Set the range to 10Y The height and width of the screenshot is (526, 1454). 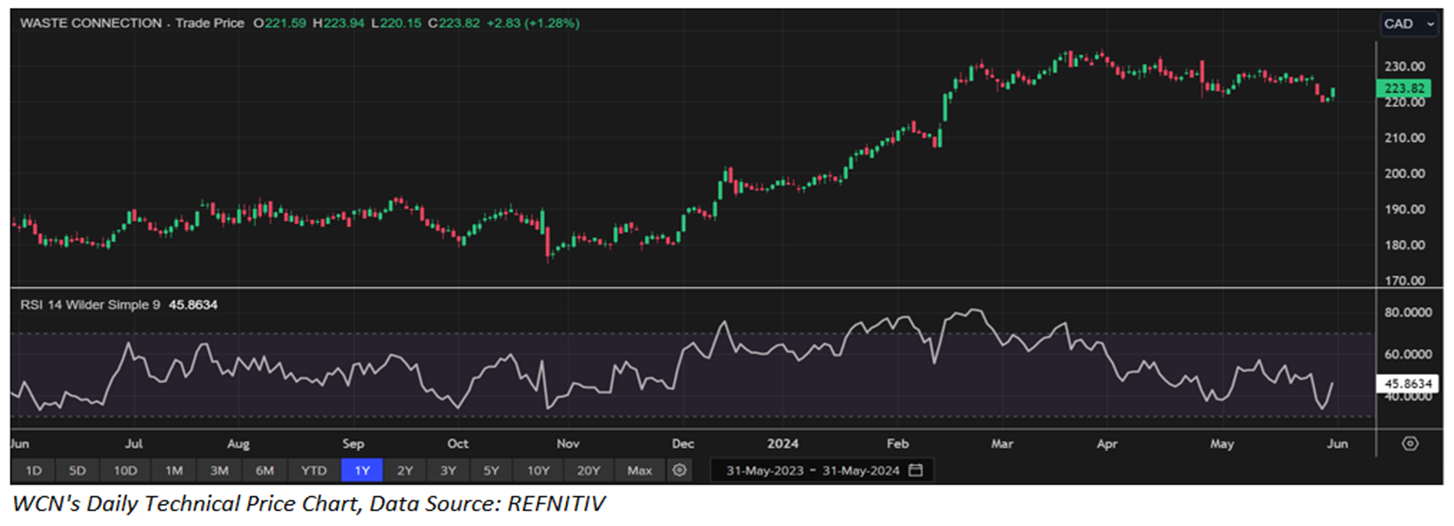click(x=538, y=470)
